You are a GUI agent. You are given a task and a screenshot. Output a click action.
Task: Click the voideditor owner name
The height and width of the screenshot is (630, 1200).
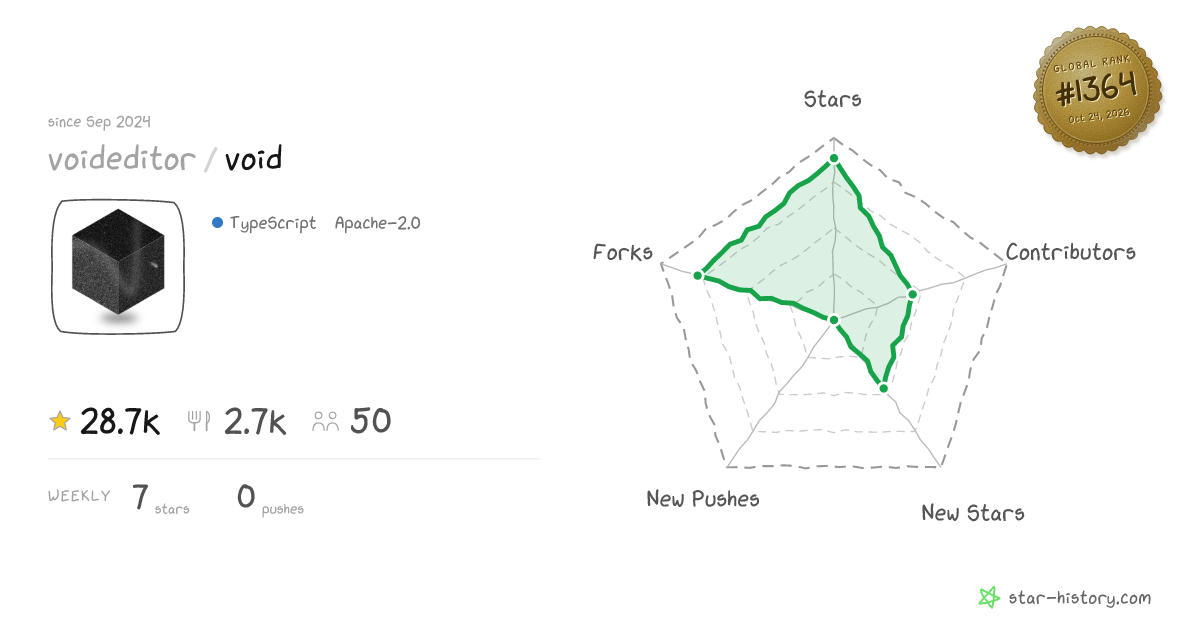pos(121,159)
